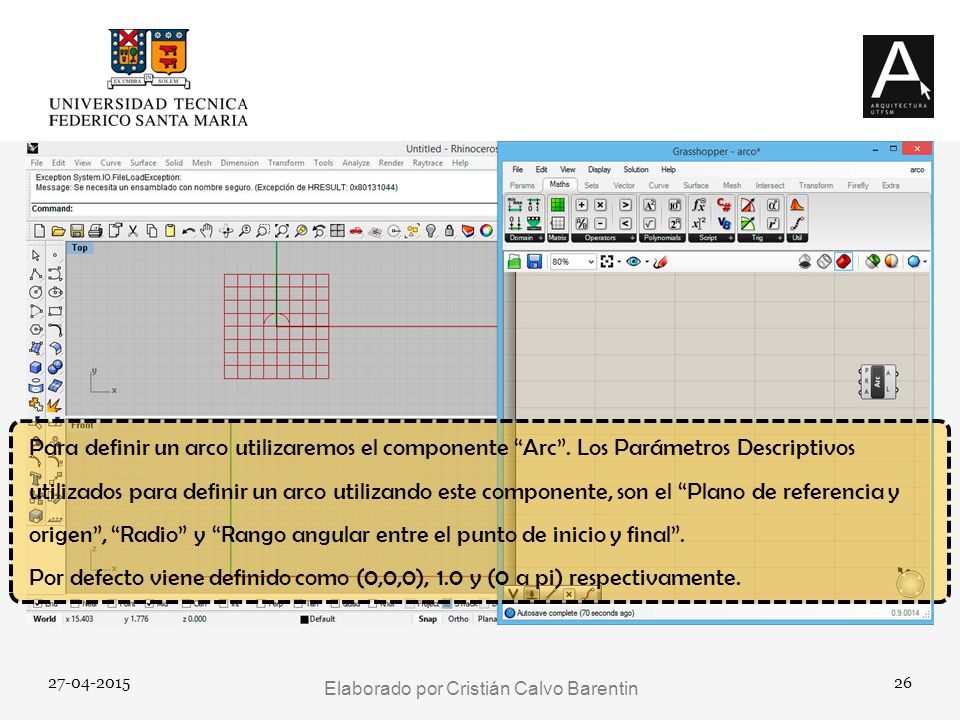
Task: Add the Multiplication (×) operator component
Action: click(x=601, y=205)
